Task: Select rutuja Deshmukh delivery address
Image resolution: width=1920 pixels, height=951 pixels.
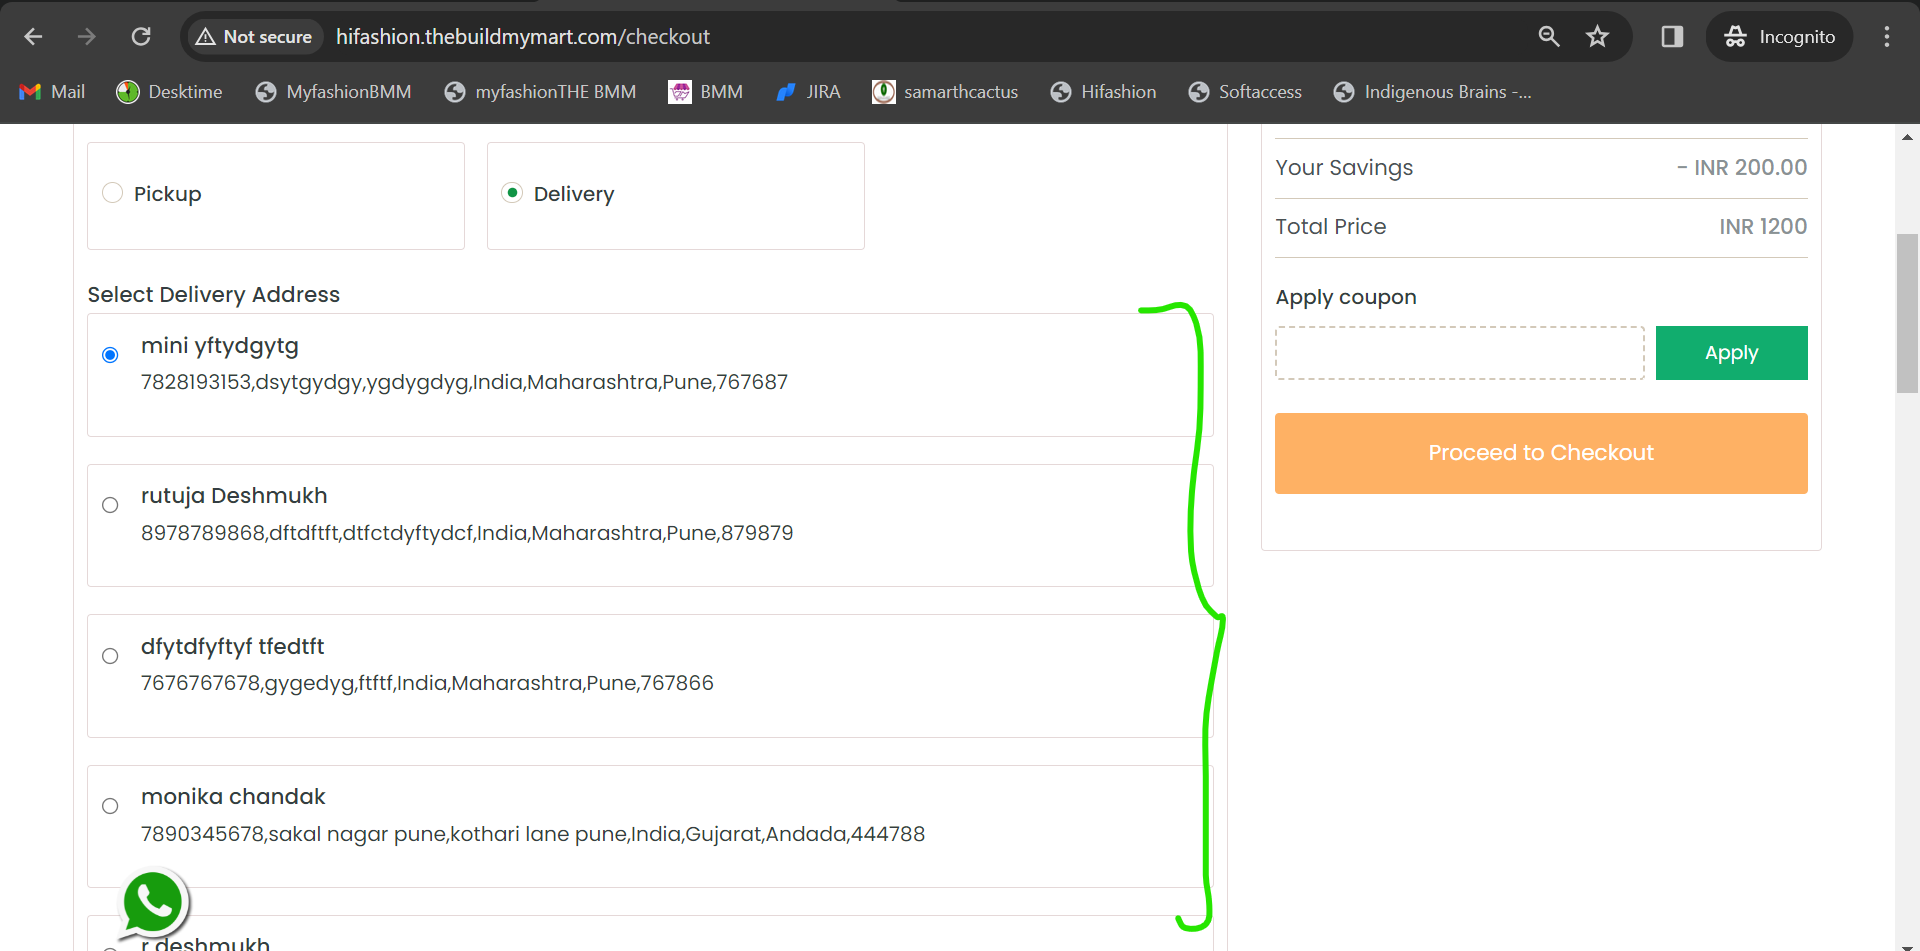Action: (110, 505)
